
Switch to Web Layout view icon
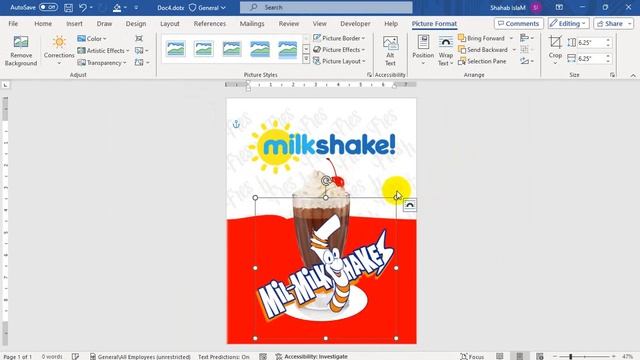click(x=540, y=356)
